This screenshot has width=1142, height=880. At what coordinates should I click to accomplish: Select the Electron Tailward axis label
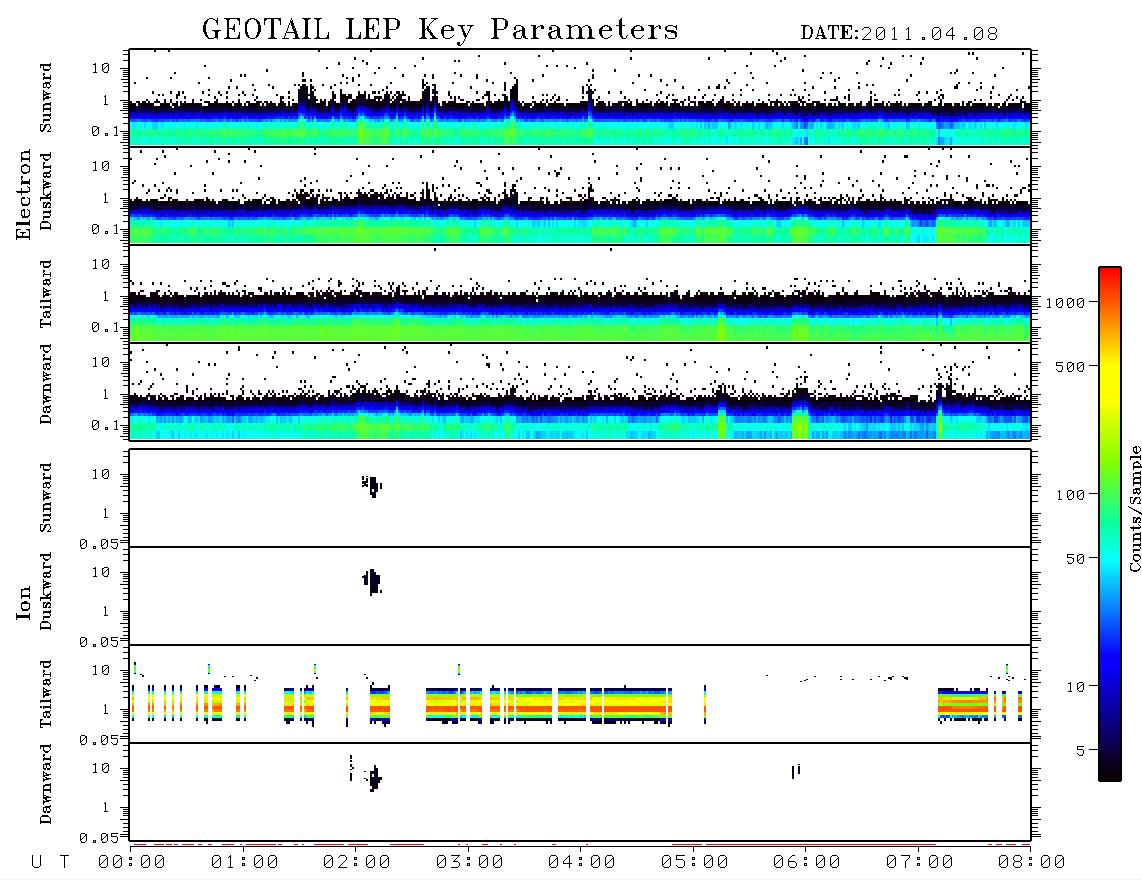coord(46,293)
